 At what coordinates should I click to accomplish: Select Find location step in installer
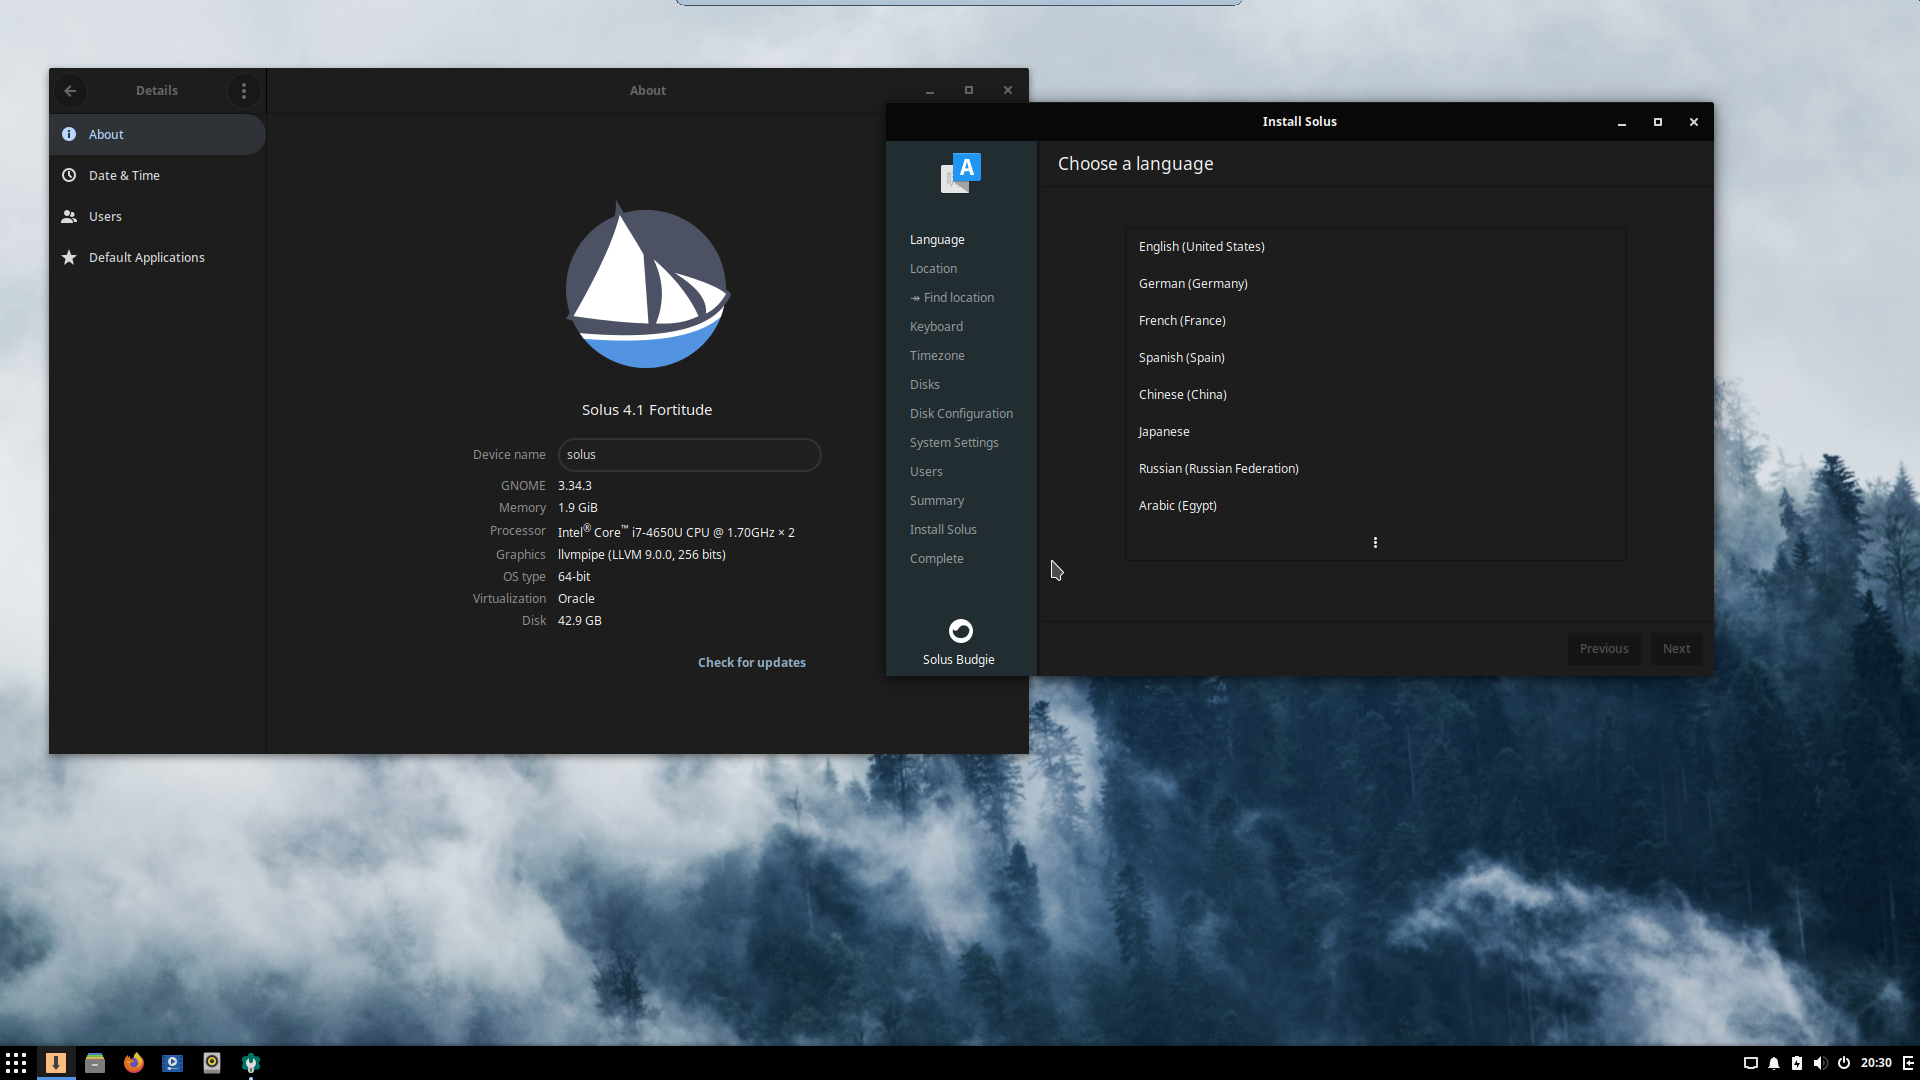point(952,298)
